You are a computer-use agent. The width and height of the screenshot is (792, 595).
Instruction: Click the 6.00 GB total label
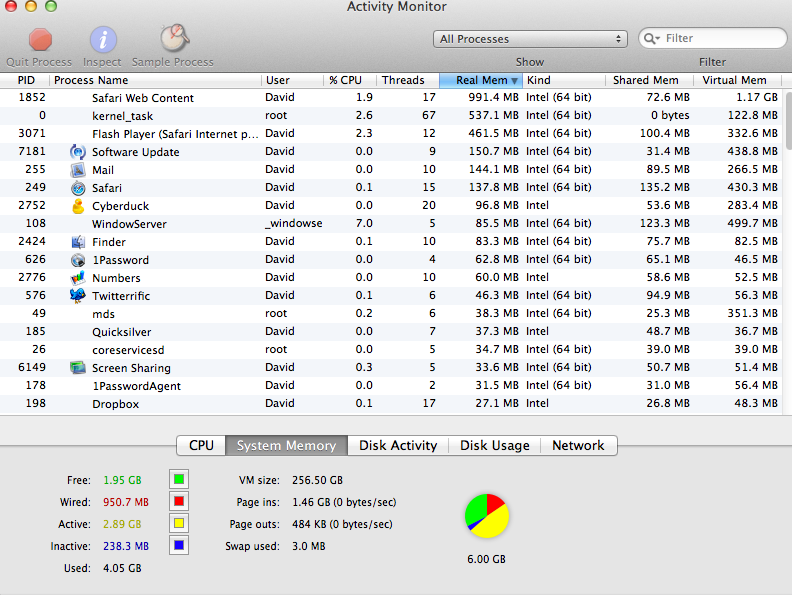(486, 559)
